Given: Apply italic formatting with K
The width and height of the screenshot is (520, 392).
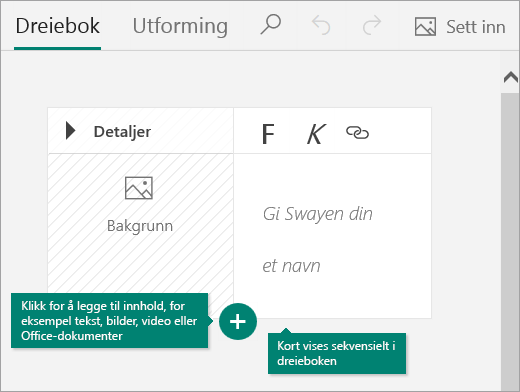Looking at the screenshot, I should (316, 134).
